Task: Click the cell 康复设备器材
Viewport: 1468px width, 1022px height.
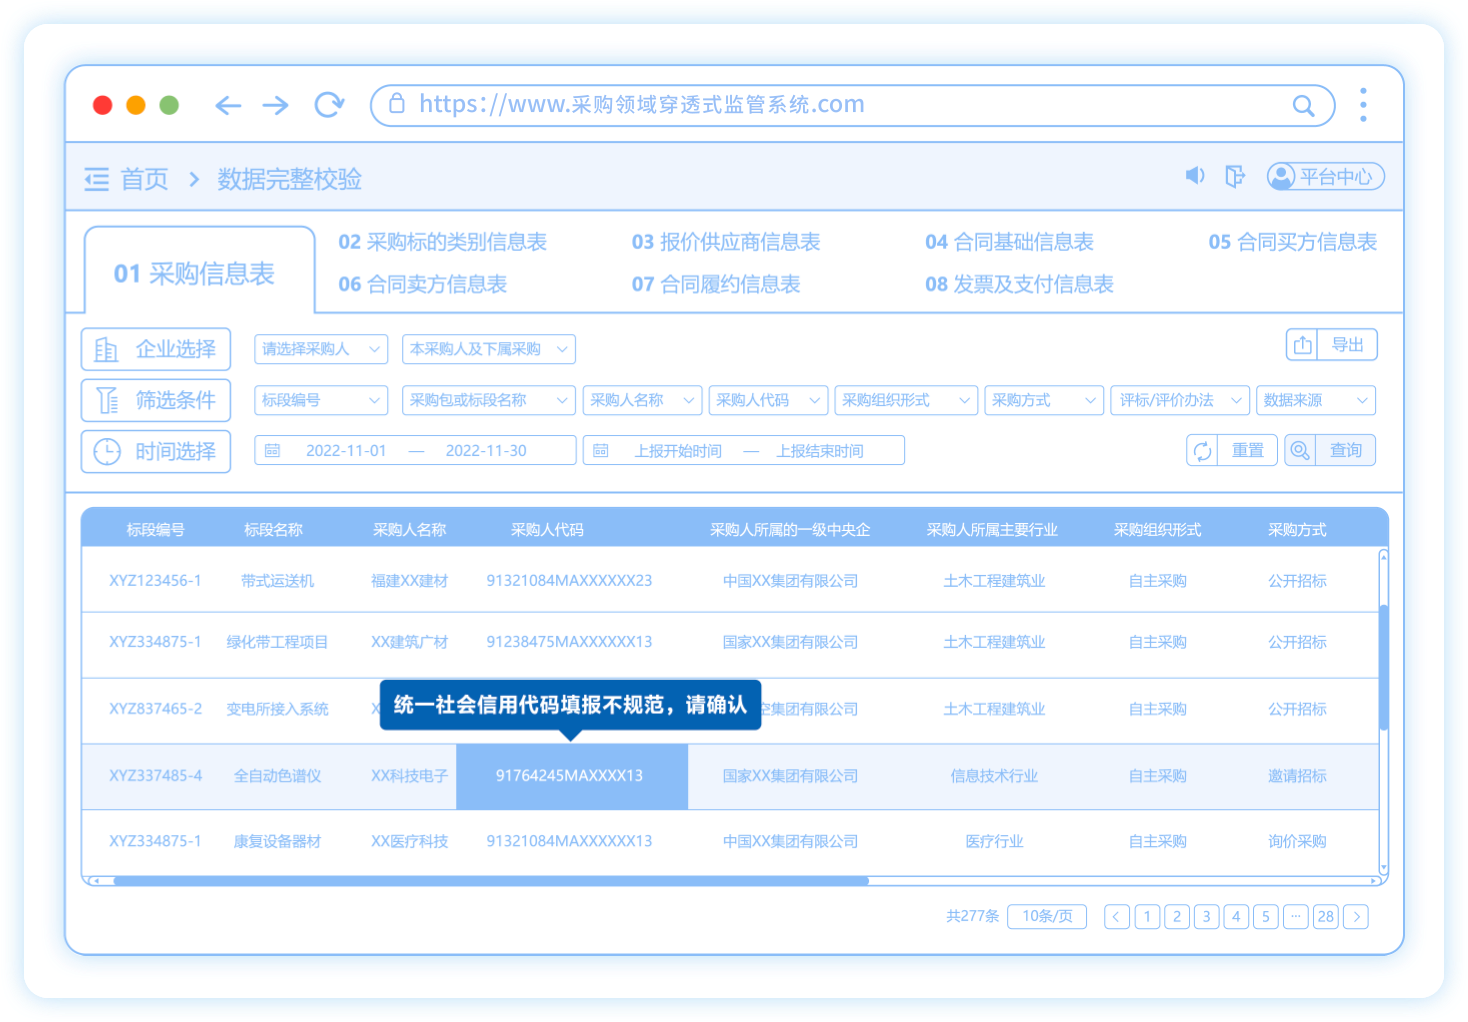Action: (x=277, y=842)
